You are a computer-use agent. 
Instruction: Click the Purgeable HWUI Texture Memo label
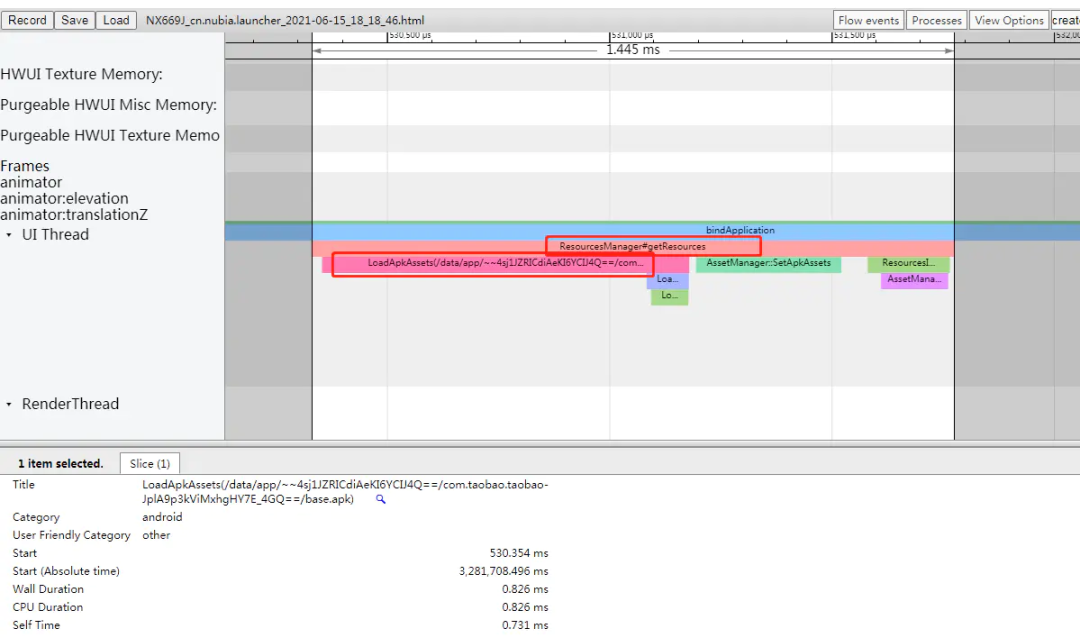click(110, 136)
